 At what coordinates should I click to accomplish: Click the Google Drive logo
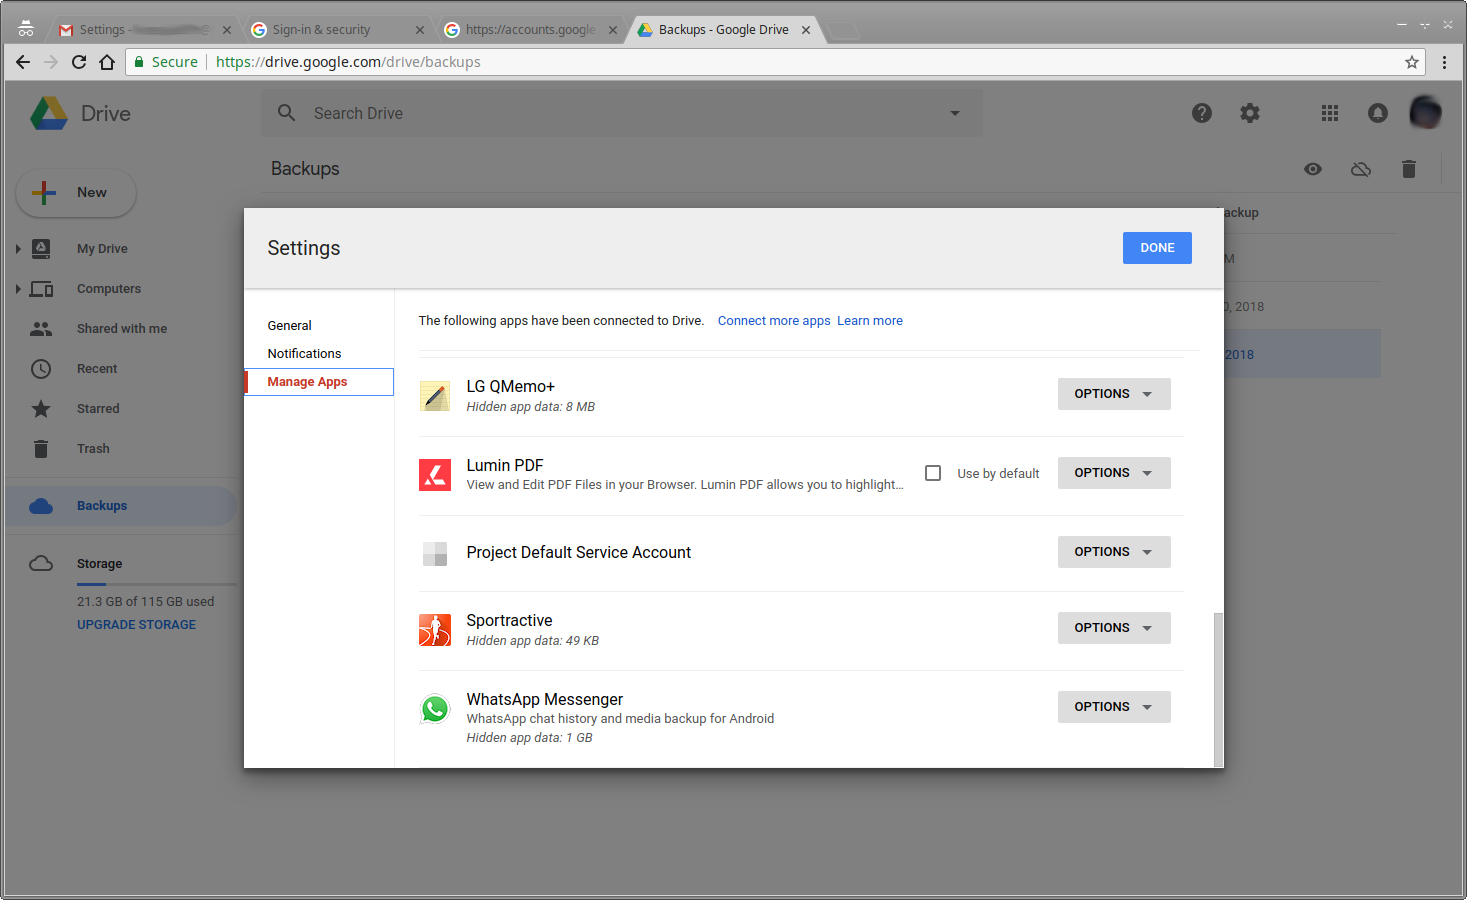(x=48, y=114)
